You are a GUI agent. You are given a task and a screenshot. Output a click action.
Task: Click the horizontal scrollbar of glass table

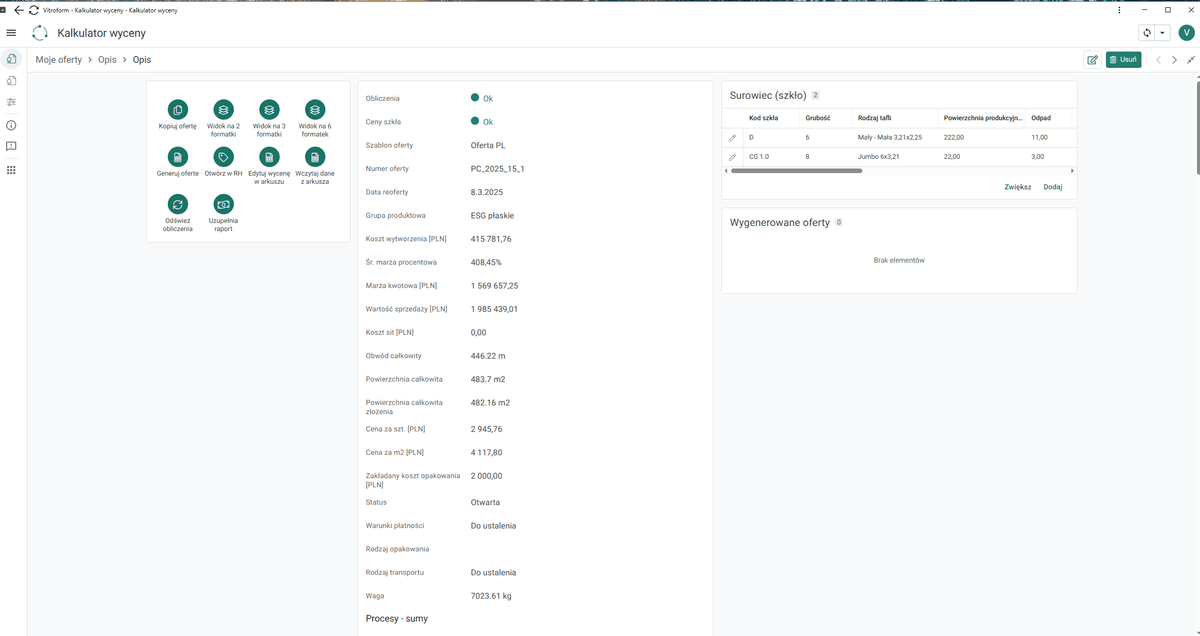pyautogui.click(x=796, y=171)
